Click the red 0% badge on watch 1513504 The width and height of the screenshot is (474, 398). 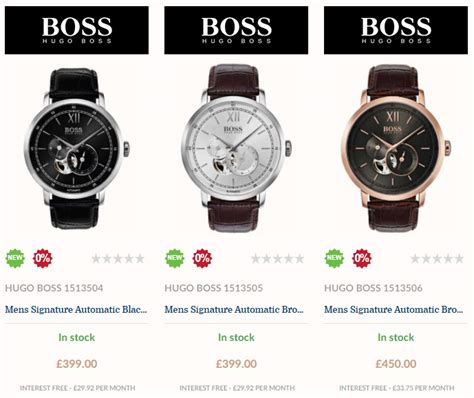[x=42, y=258]
